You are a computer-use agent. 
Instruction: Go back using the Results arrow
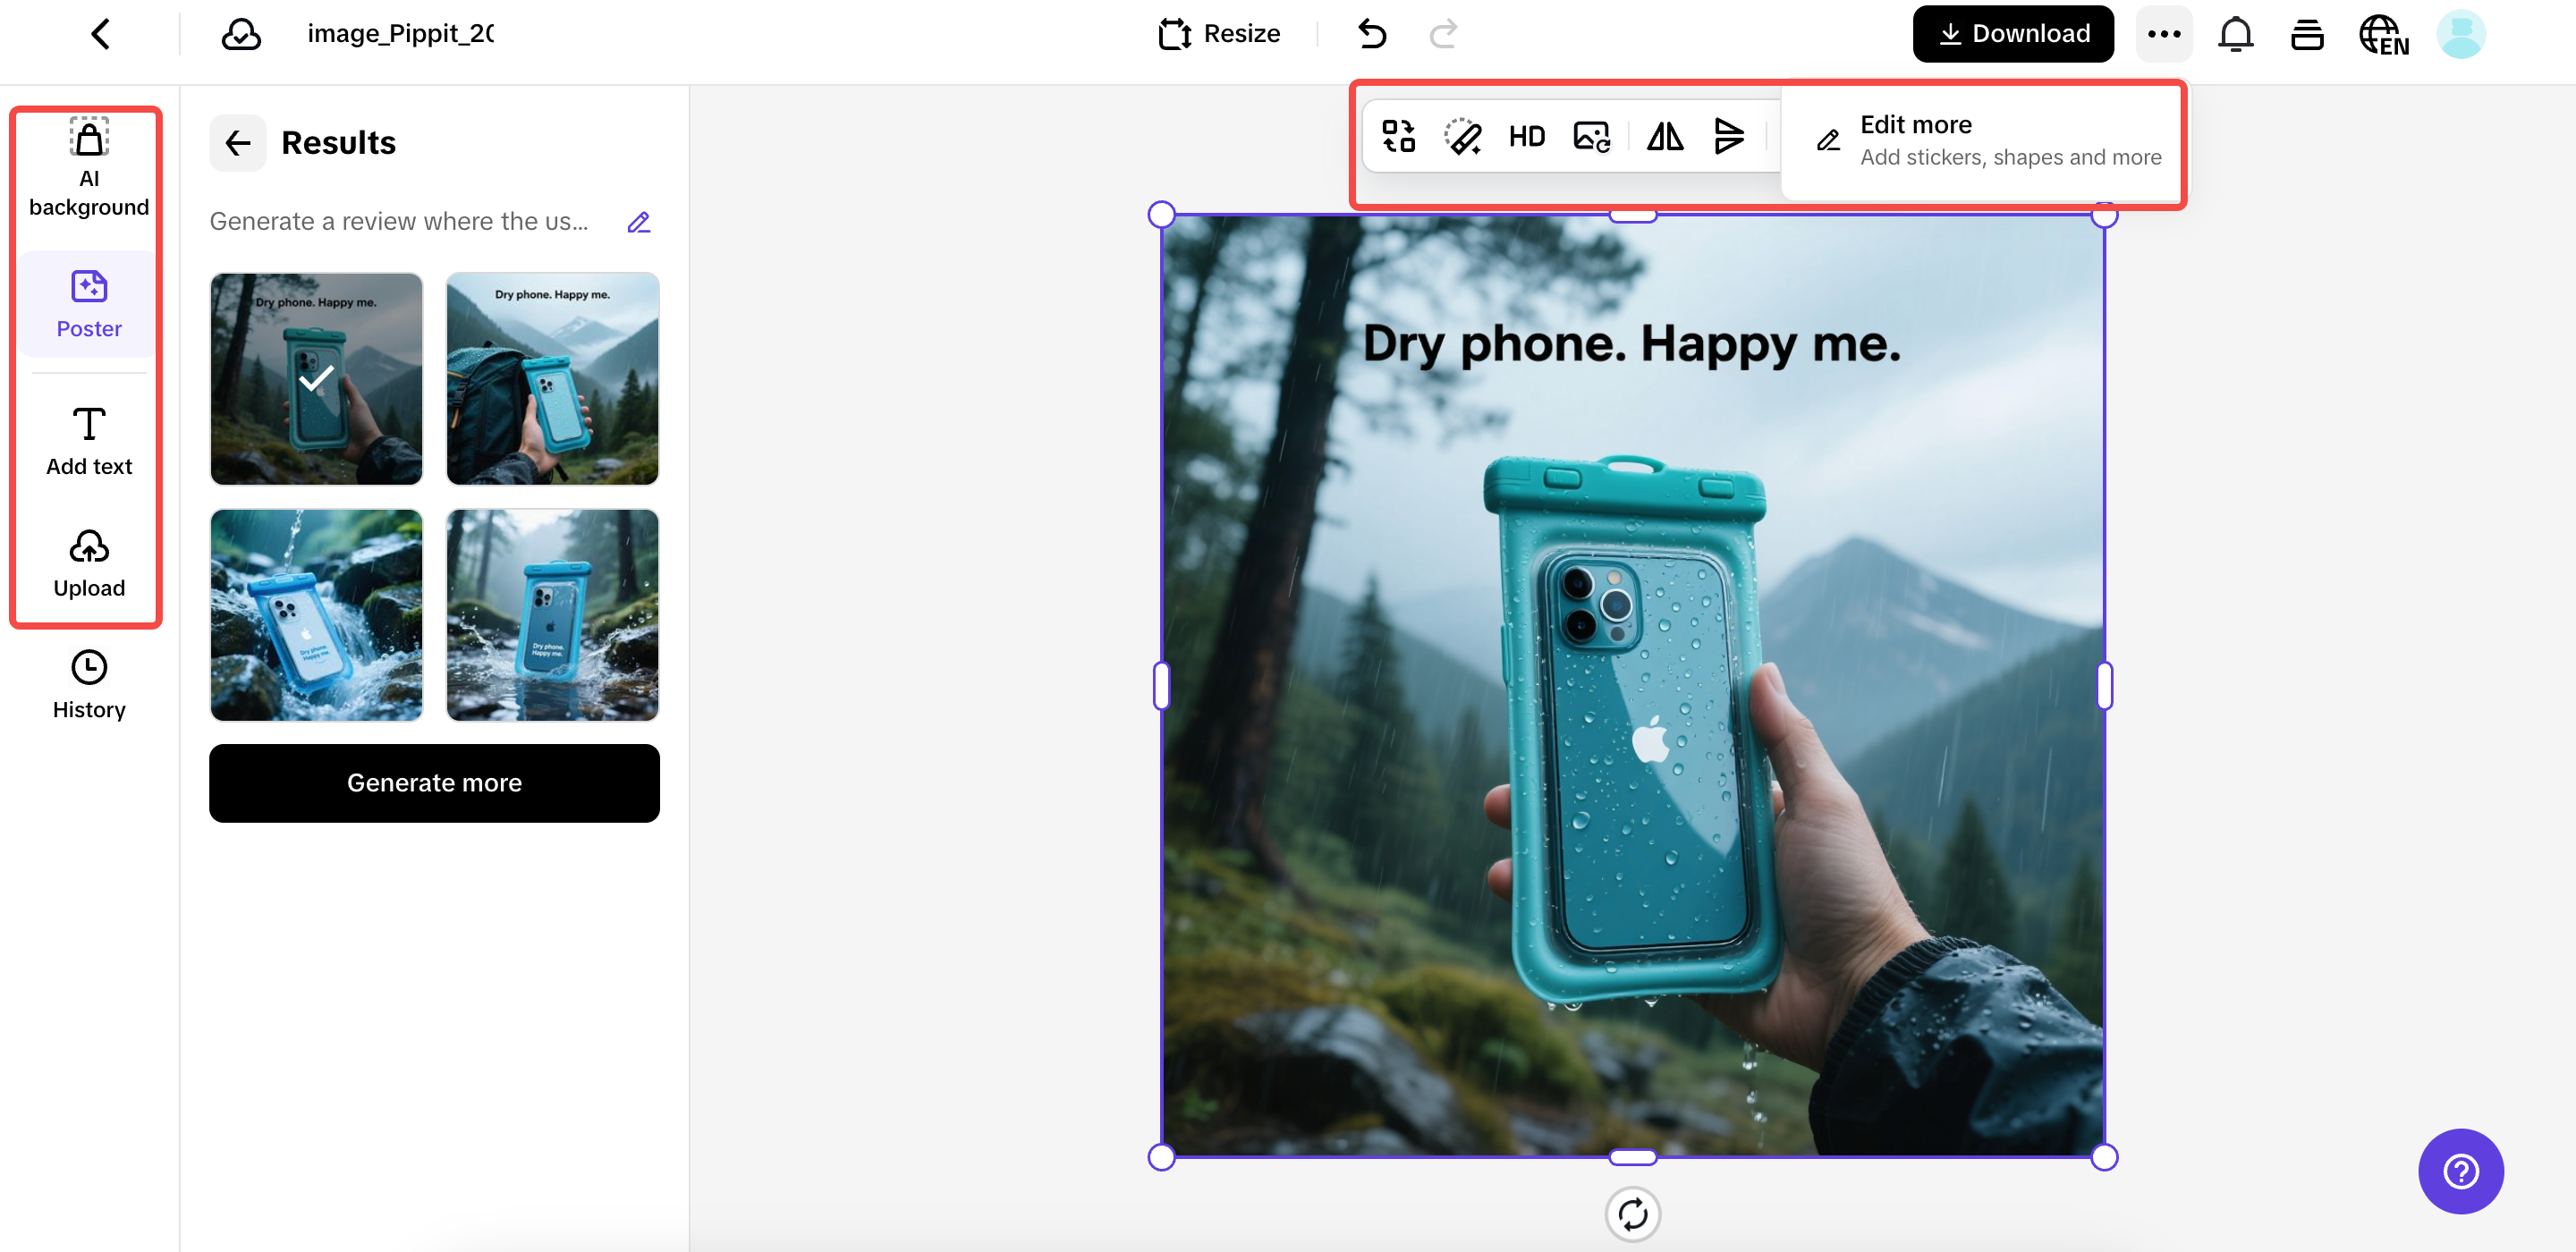(x=237, y=142)
